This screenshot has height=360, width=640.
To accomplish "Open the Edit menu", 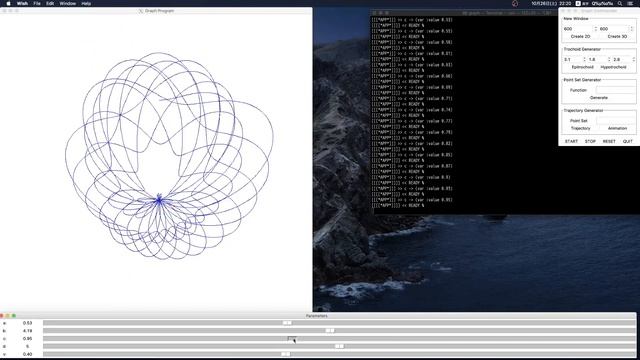I will point(50,3).
